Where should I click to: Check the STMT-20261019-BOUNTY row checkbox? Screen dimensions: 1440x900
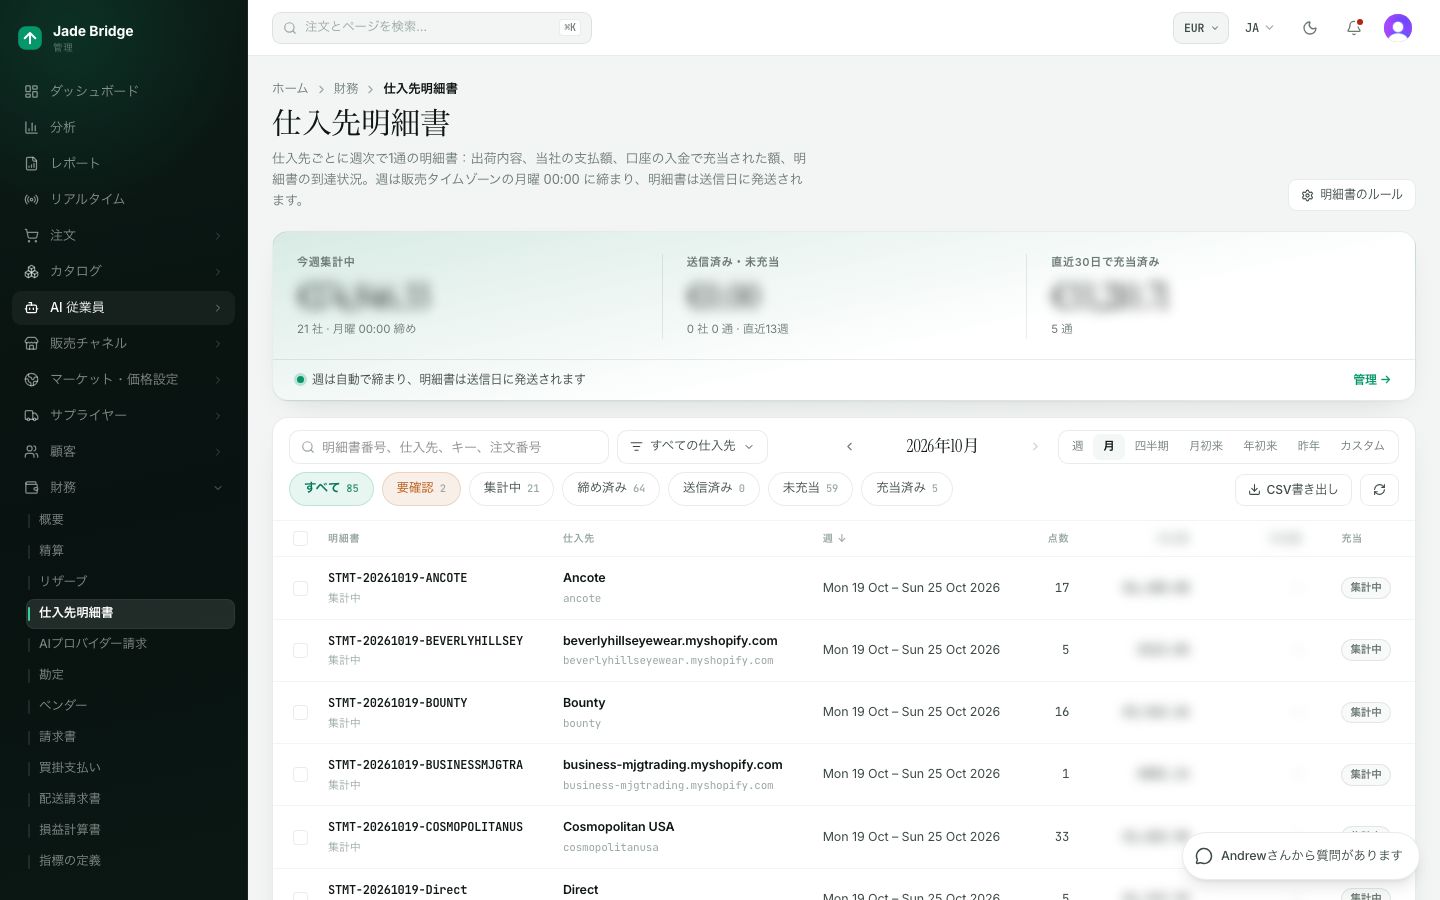(300, 712)
